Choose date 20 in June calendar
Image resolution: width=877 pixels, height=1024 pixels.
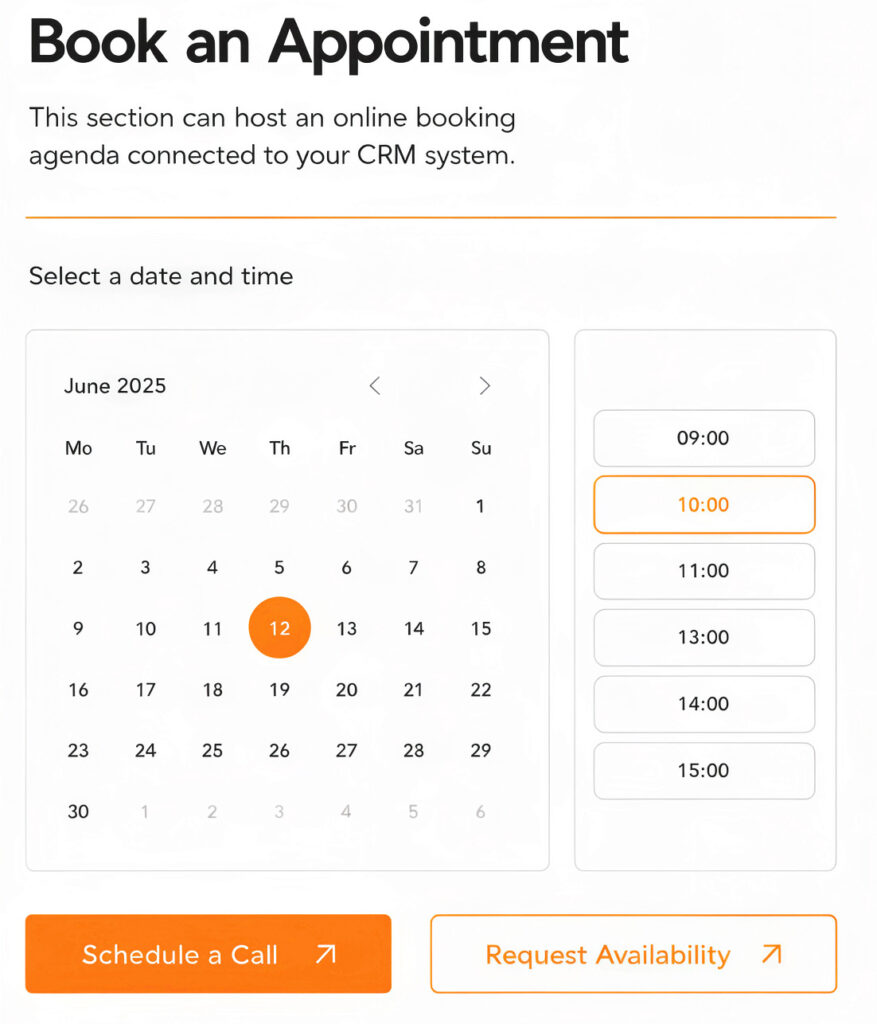346,690
